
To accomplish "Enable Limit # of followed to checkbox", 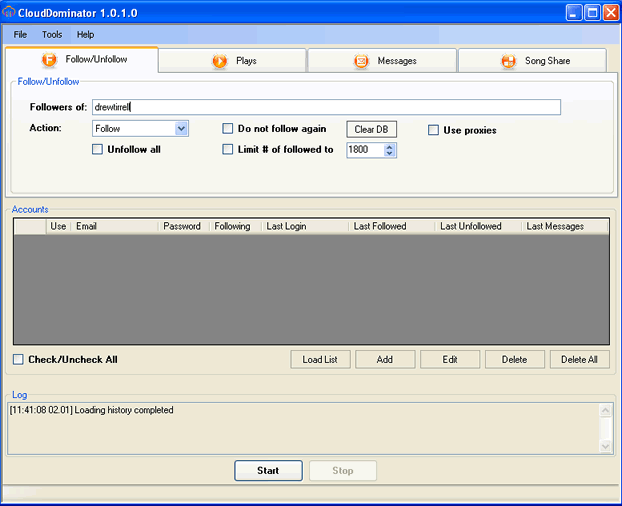I will pos(227,150).
